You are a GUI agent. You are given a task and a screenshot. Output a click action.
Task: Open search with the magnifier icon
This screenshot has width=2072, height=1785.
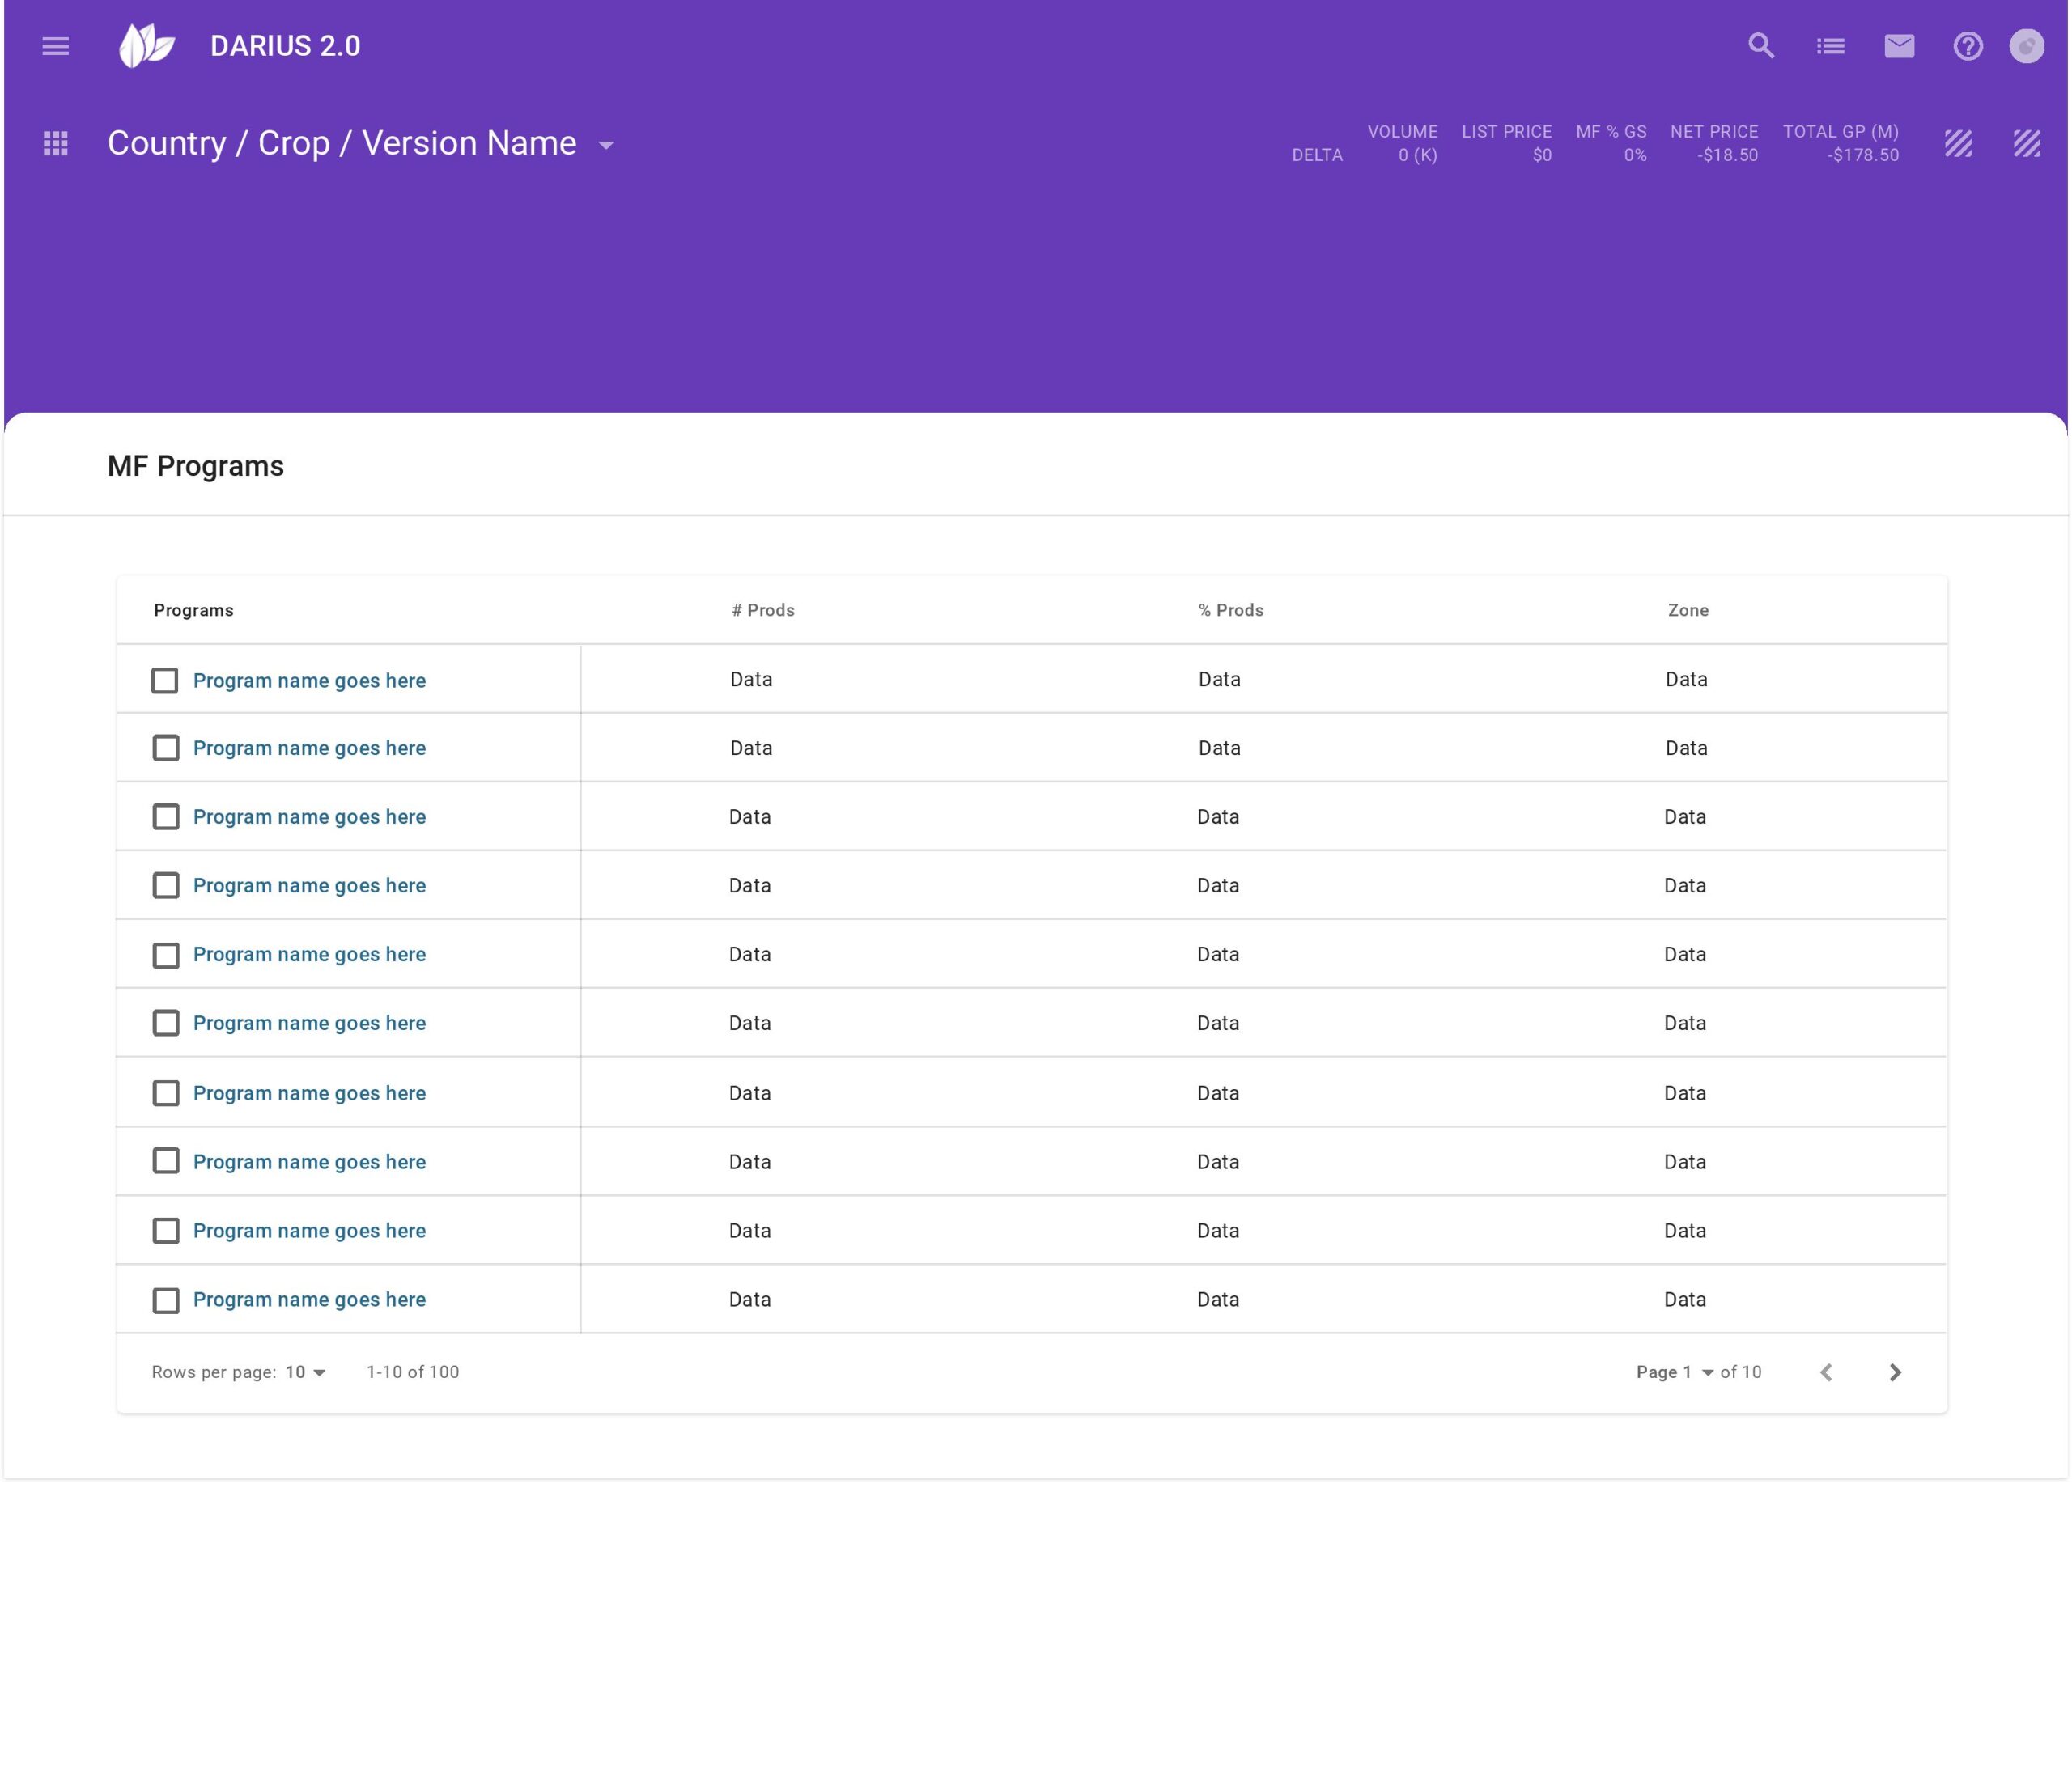pyautogui.click(x=1761, y=46)
